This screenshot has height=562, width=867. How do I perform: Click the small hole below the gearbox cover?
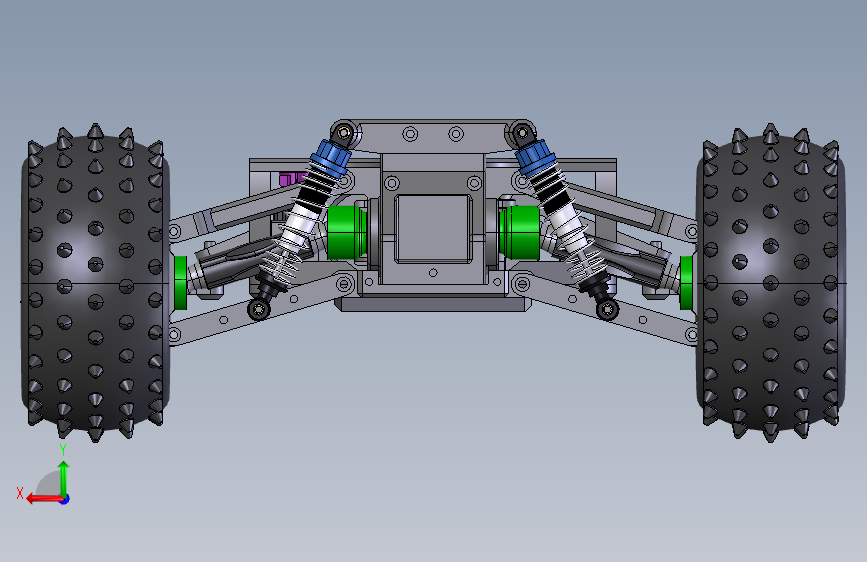click(x=433, y=273)
